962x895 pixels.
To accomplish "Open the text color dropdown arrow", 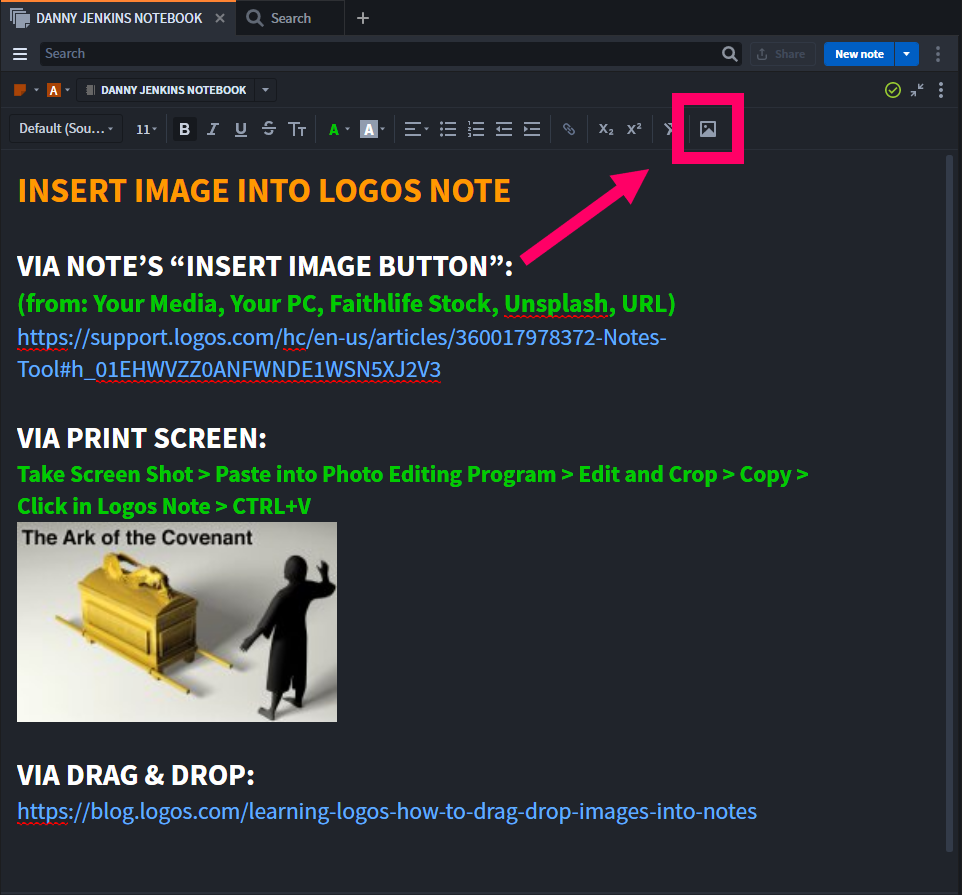I will coord(347,129).
